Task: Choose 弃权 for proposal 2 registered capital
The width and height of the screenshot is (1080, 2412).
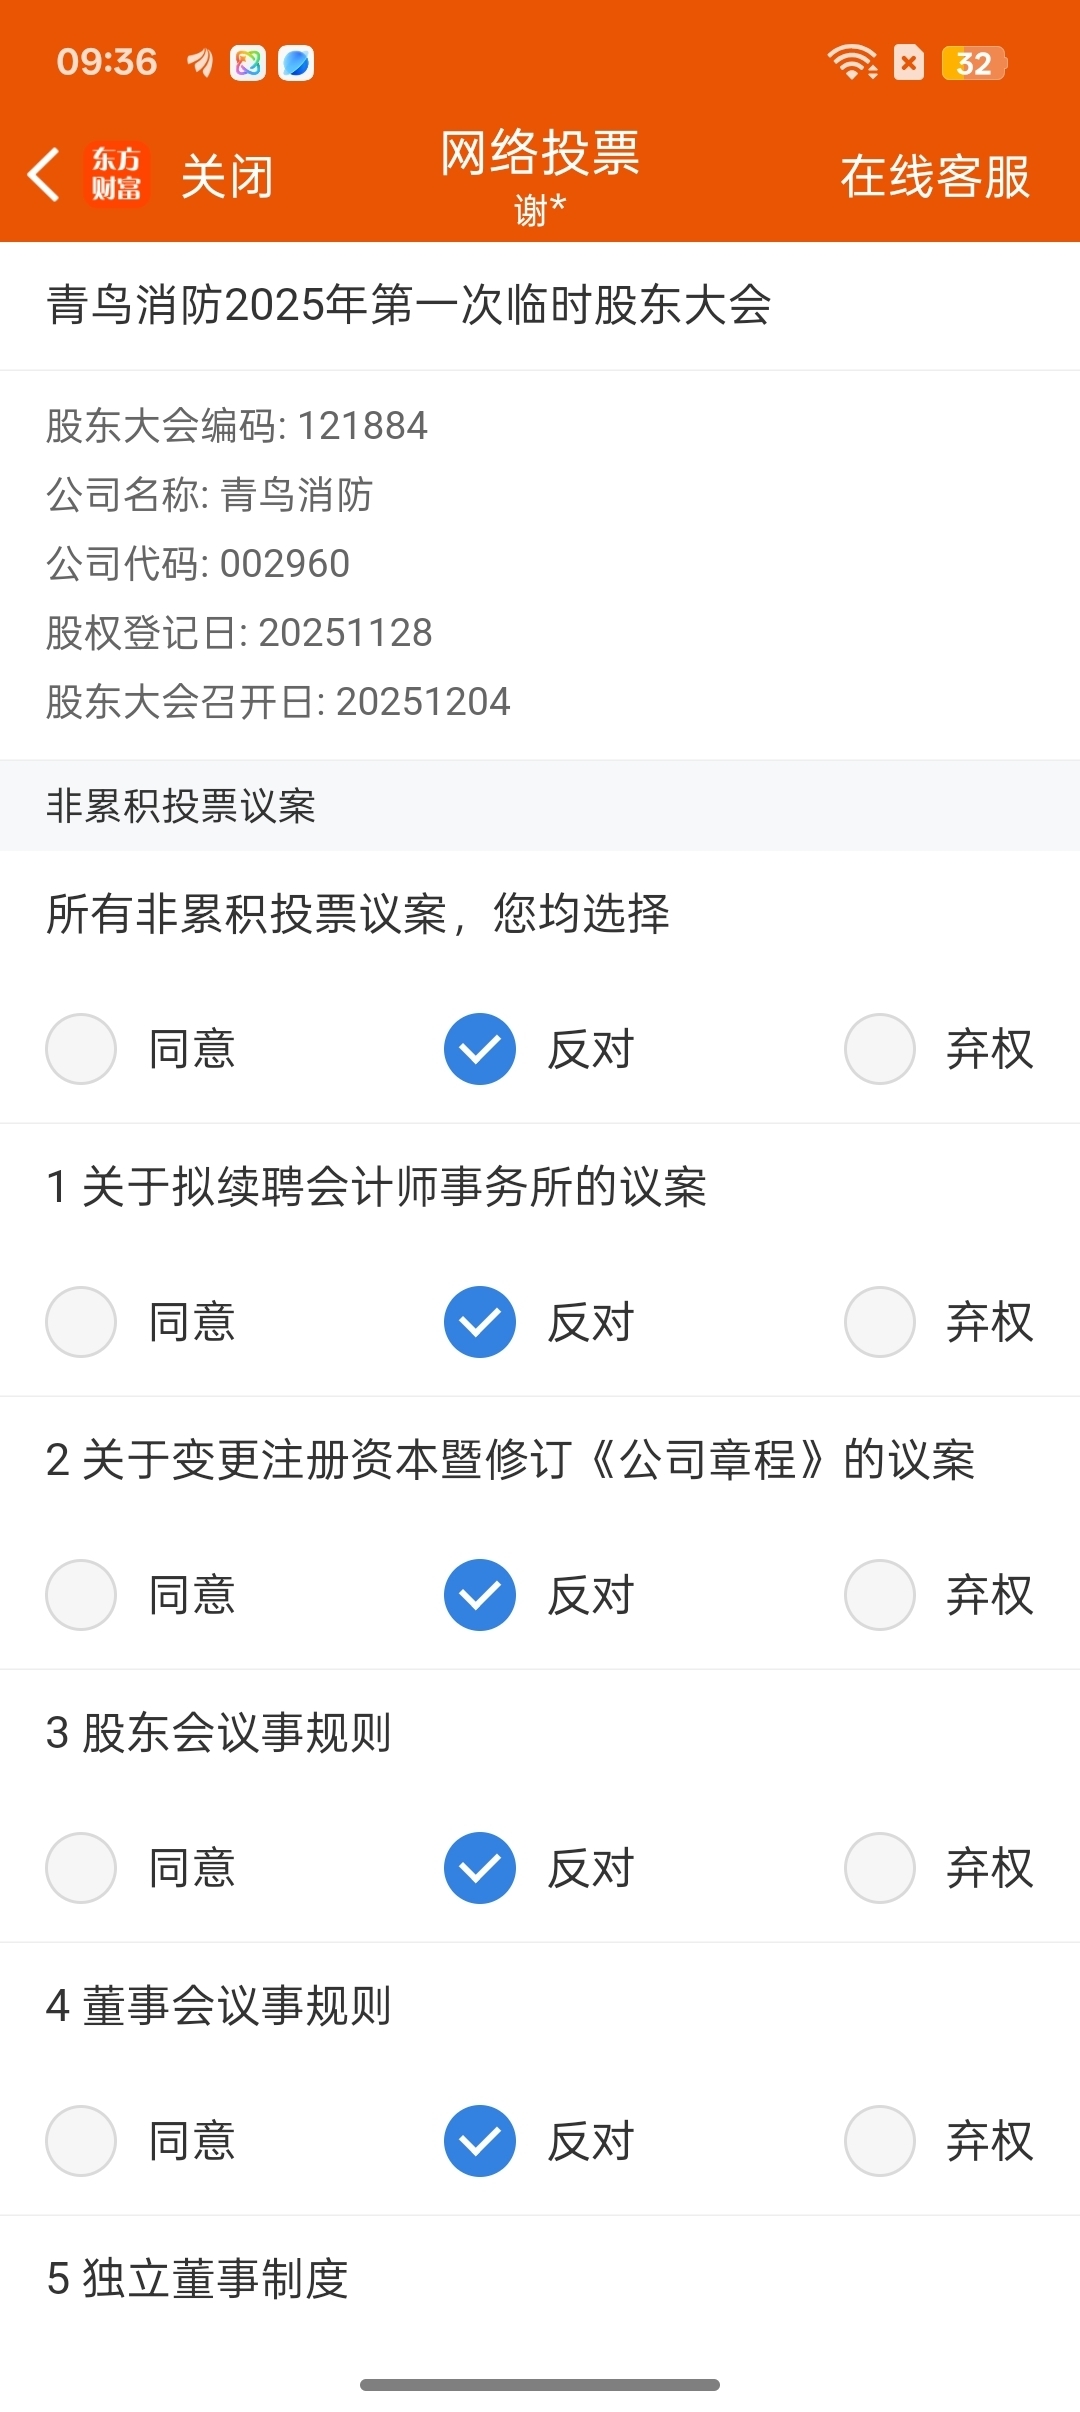Action: 880,1595
